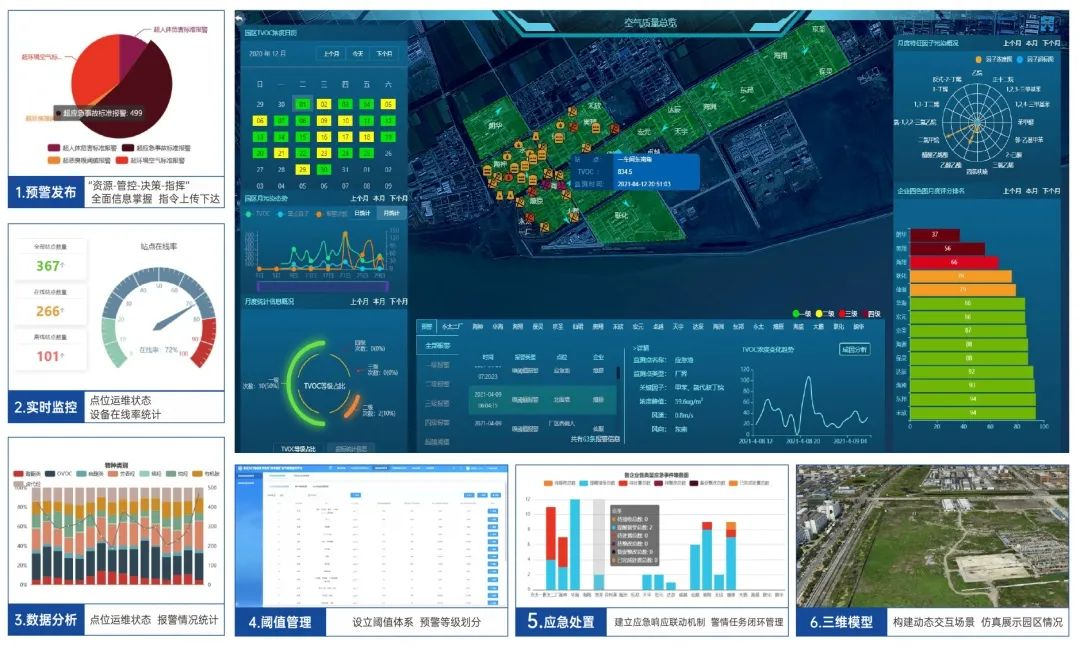Select 永太二厂 tab in enterprise tab row
1080x649 pixels.
click(452, 327)
